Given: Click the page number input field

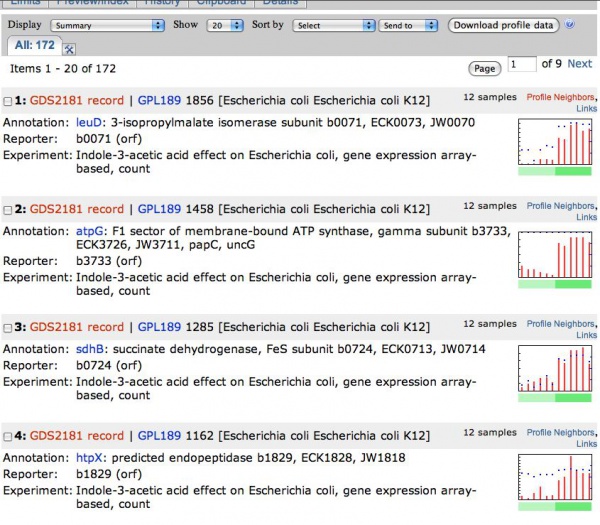Looking at the screenshot, I should [520, 65].
